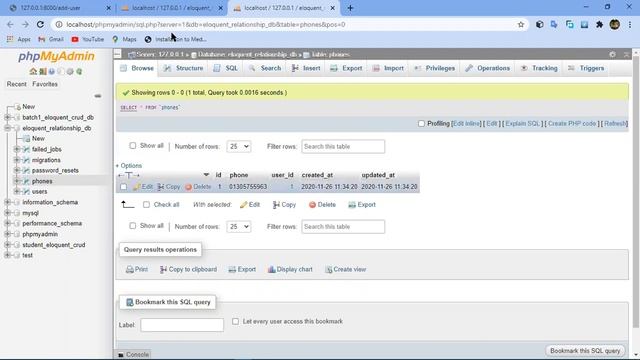Click the Delete icon in With selected row
The image size is (640, 360).
(312, 205)
